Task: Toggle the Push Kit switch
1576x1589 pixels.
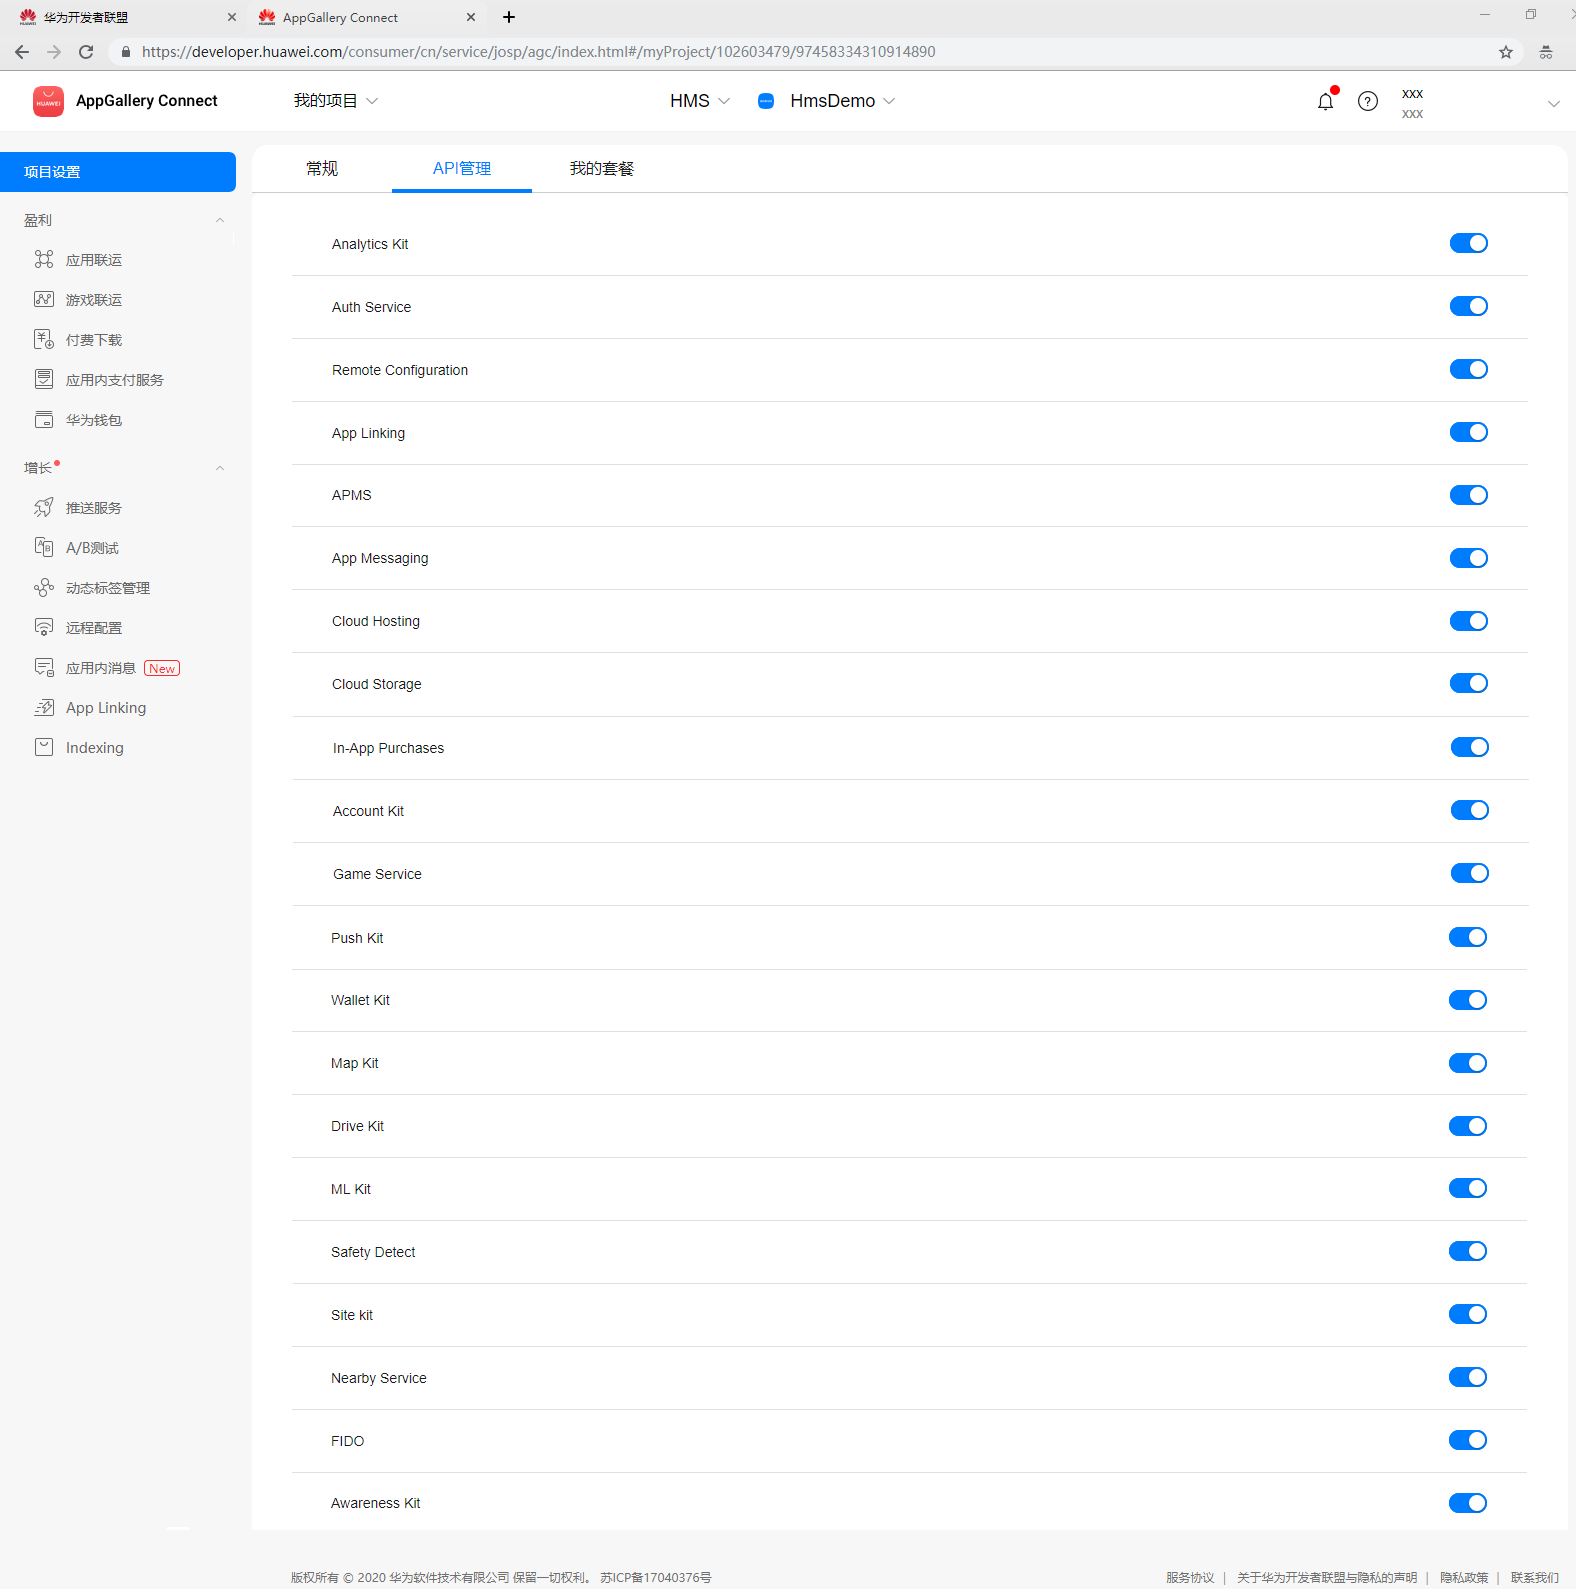Action: [1468, 938]
